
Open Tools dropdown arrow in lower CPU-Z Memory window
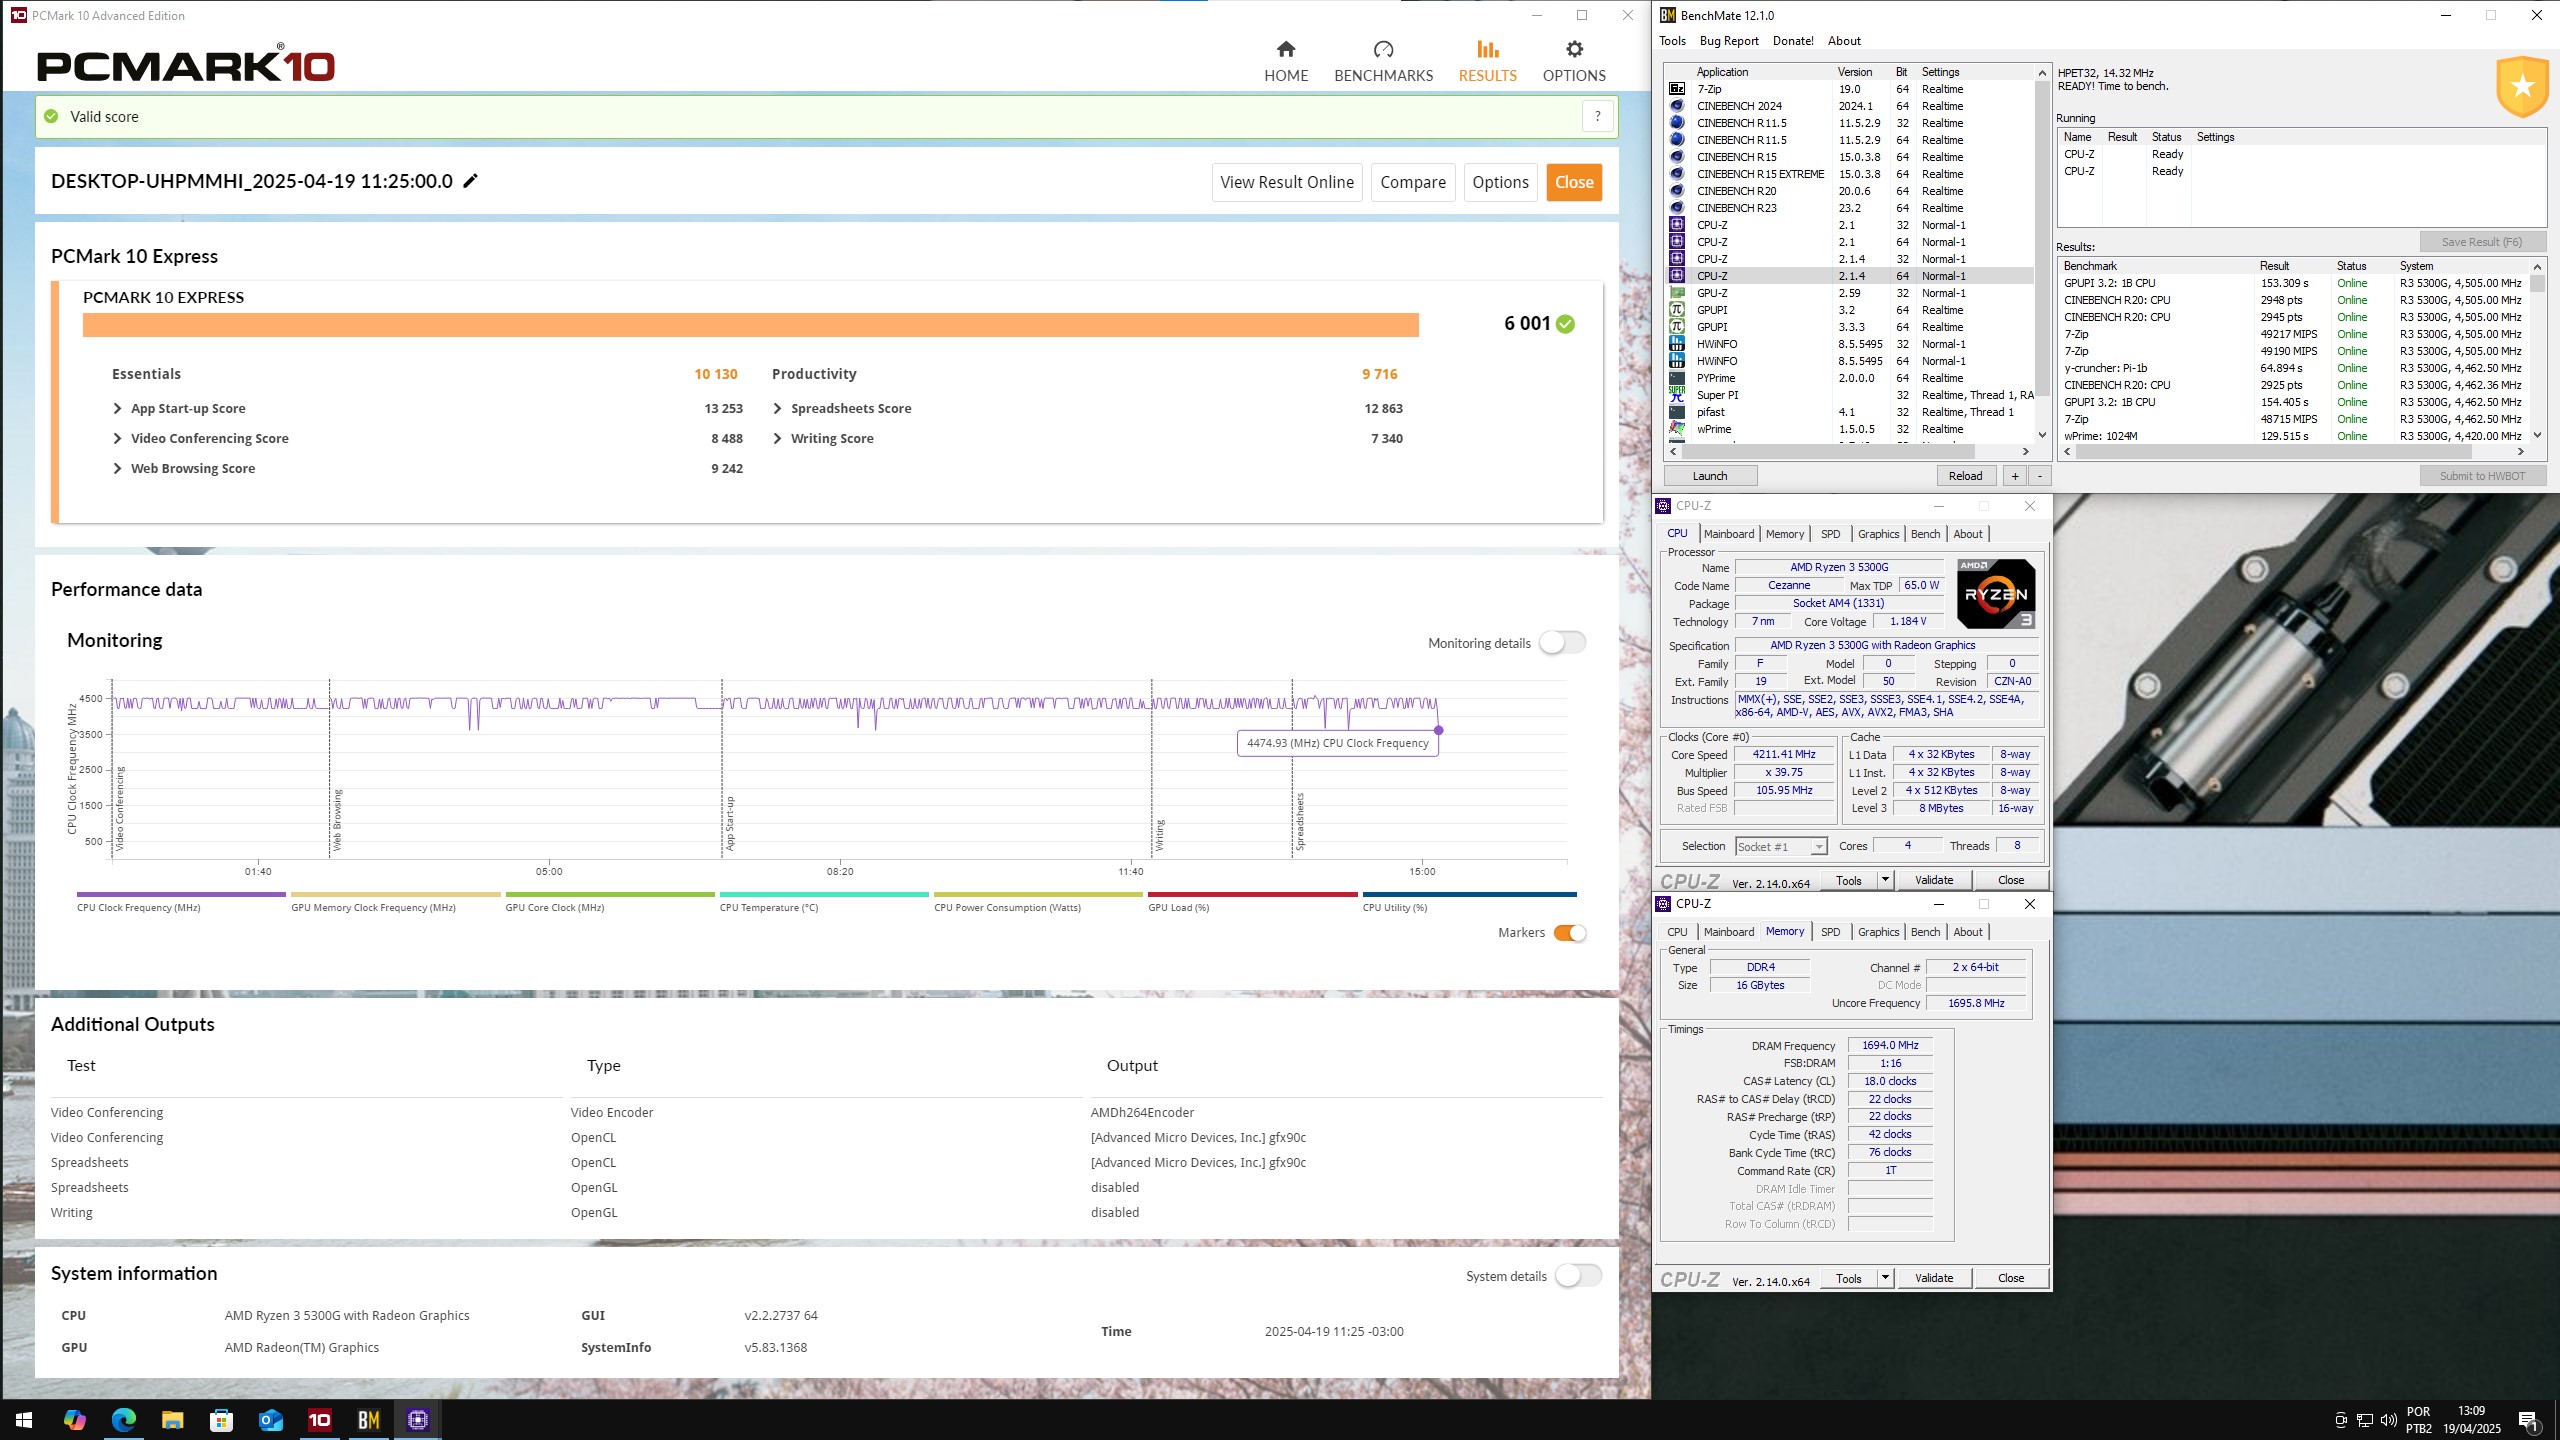pyautogui.click(x=1885, y=1278)
